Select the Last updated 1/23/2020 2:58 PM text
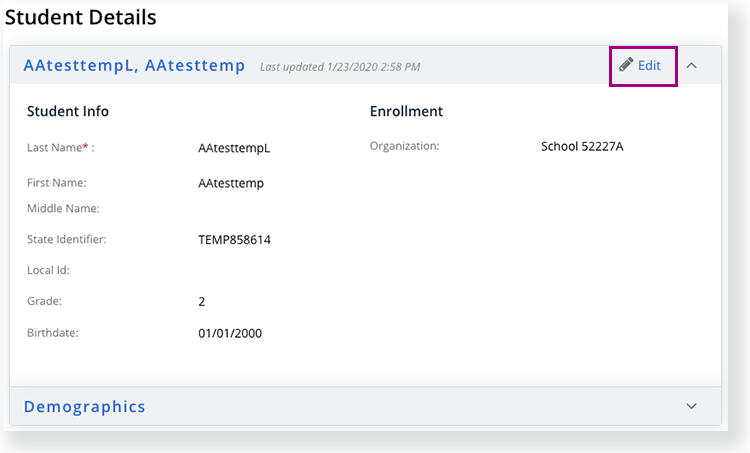750x453 pixels. tap(340, 67)
